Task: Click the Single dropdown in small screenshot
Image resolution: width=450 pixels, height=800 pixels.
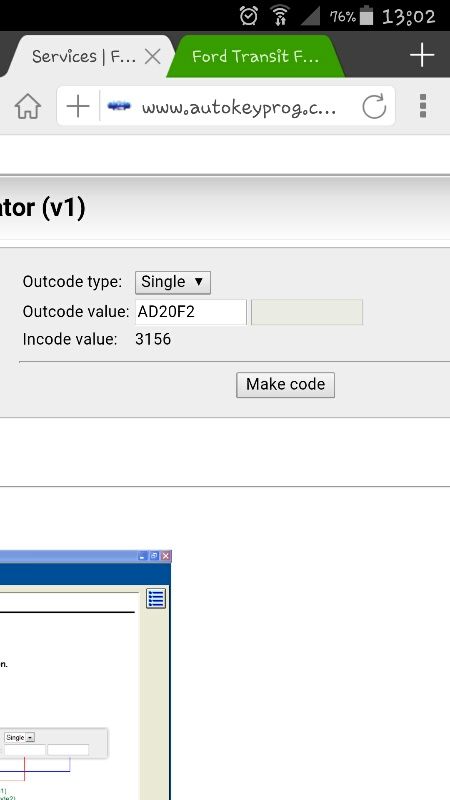Action: click(19, 737)
